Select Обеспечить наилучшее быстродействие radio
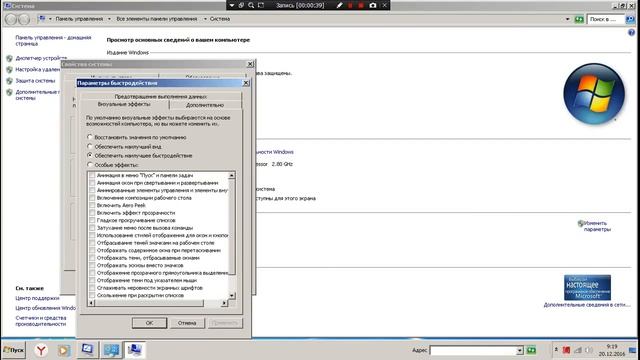Viewport: 640px width, 360px height. click(x=90, y=156)
